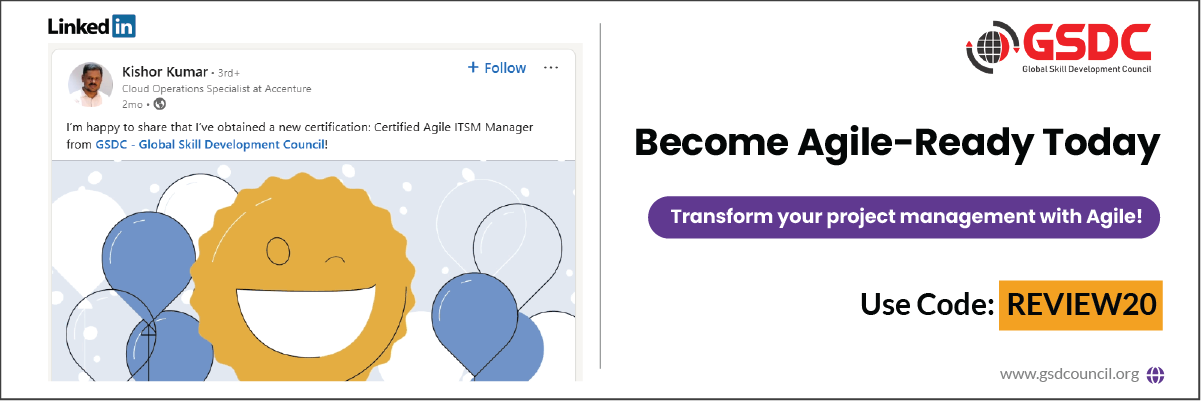1201x401 pixels.
Task: Follow Kishor Kumar
Action: (x=497, y=68)
